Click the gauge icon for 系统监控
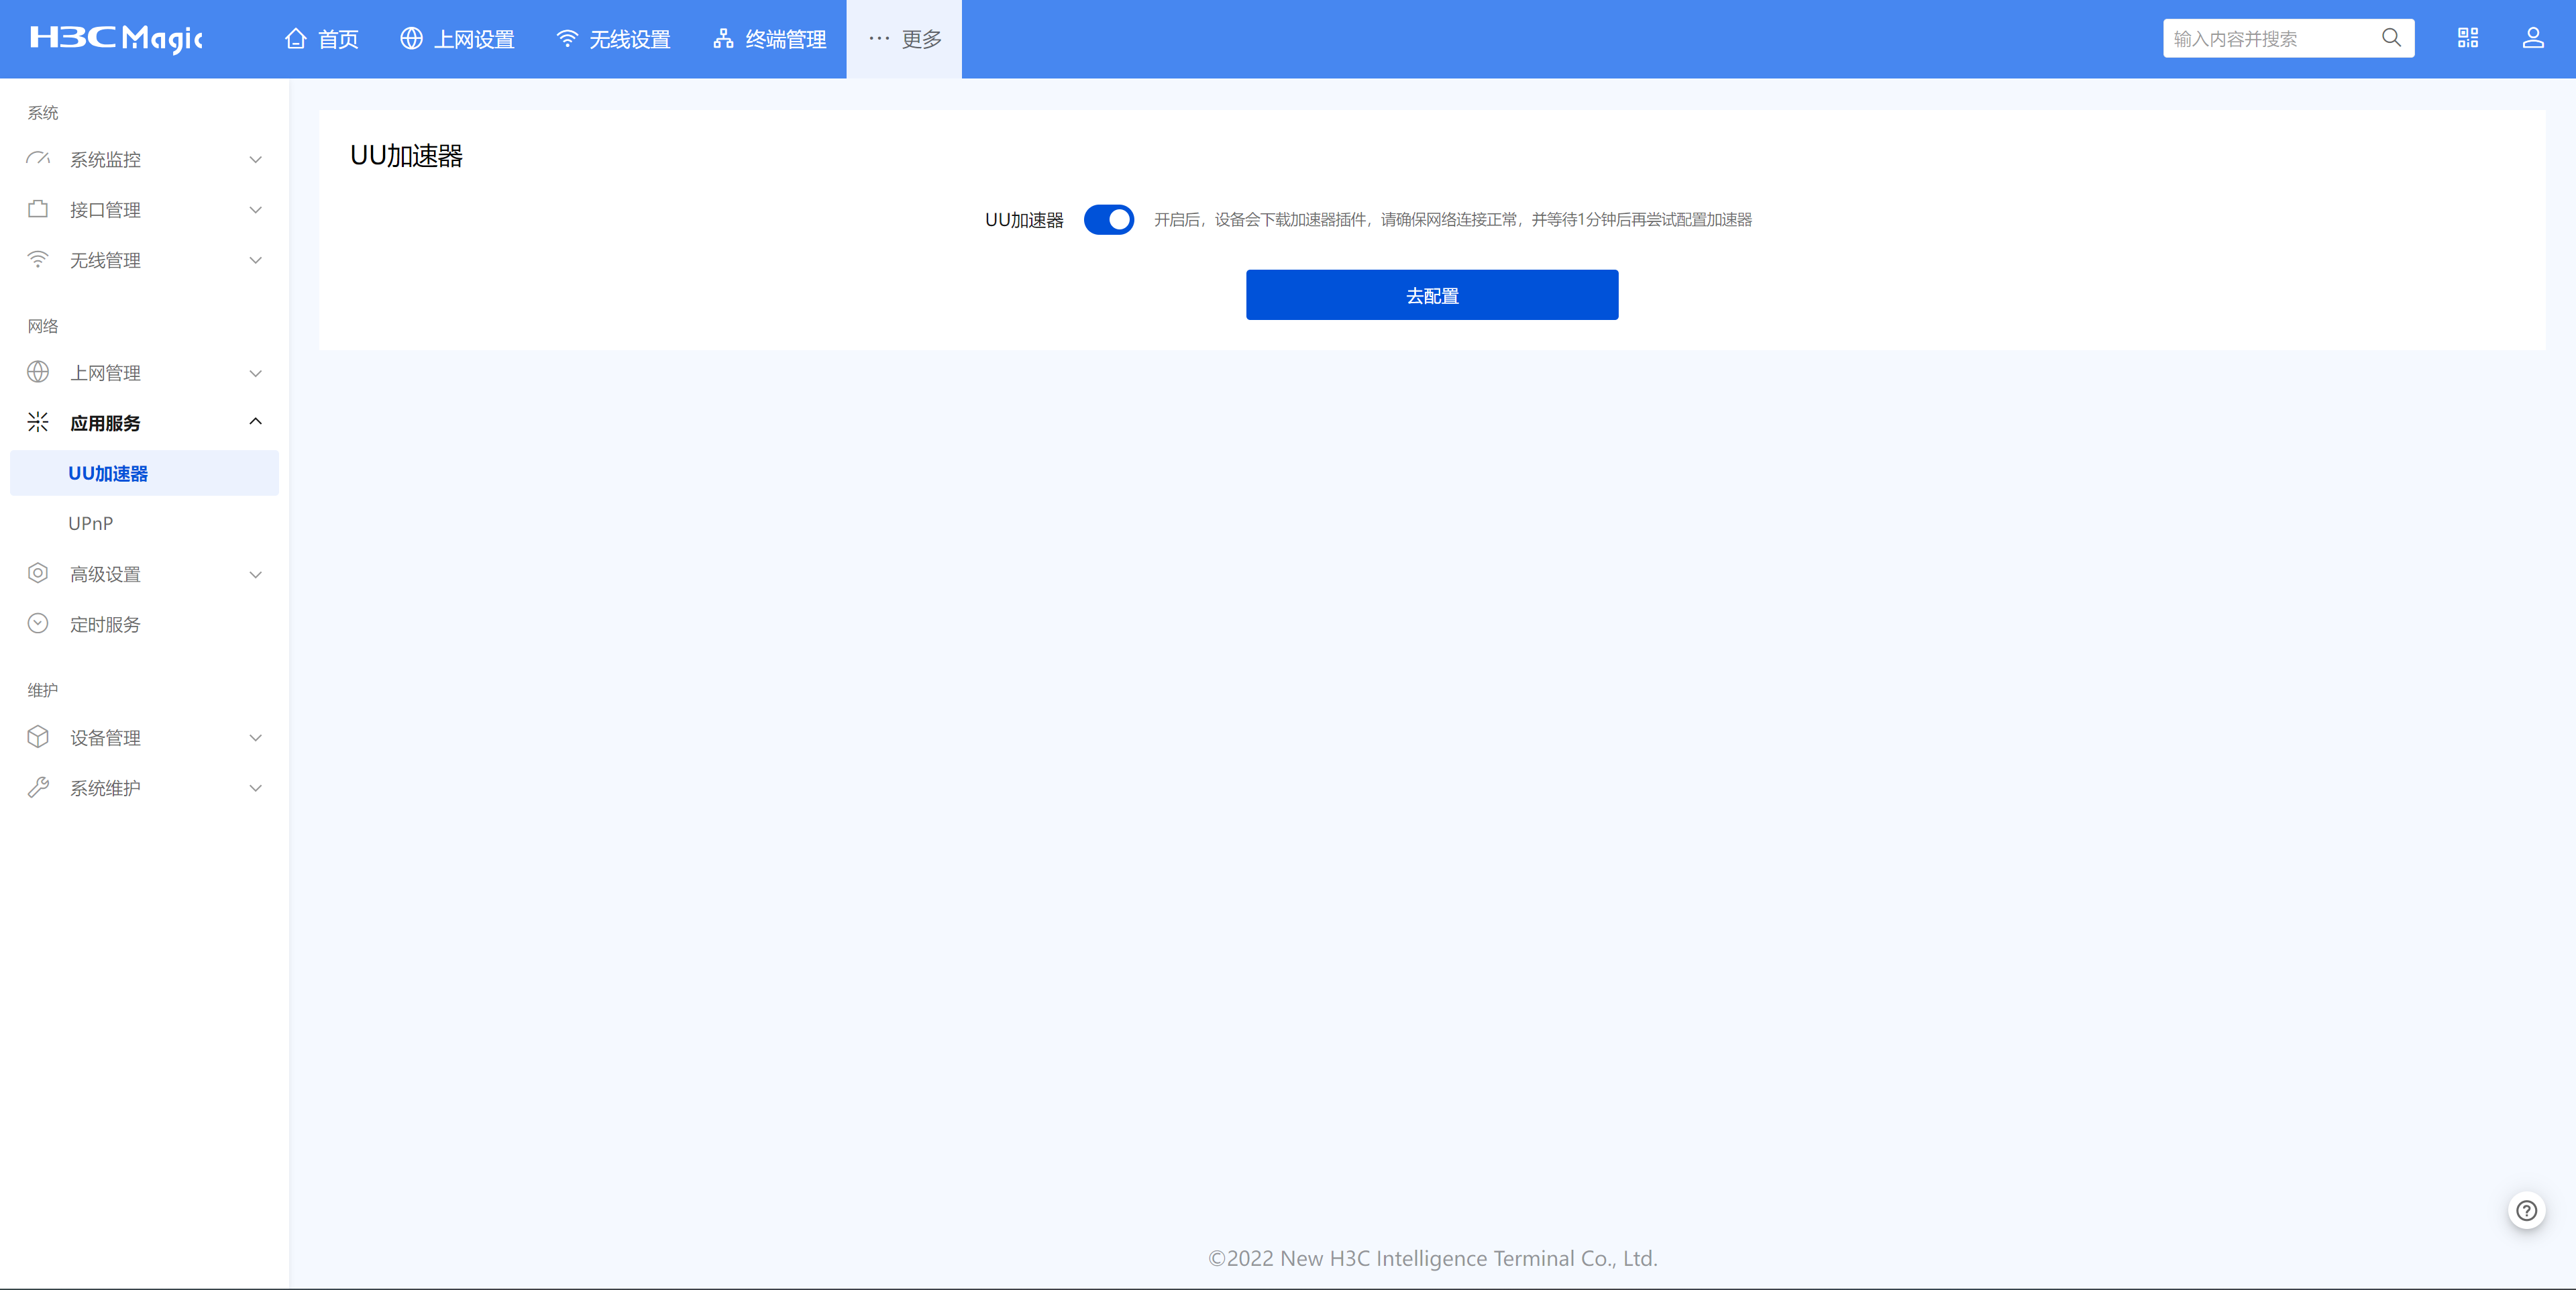This screenshot has height=1290, width=2576. [38, 159]
